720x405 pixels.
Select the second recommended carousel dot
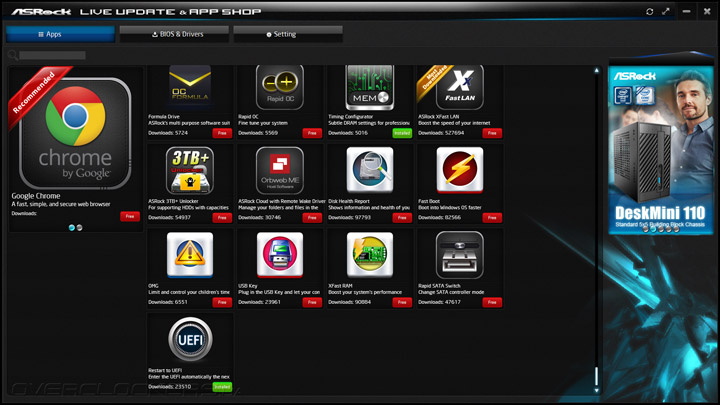[x=79, y=227]
